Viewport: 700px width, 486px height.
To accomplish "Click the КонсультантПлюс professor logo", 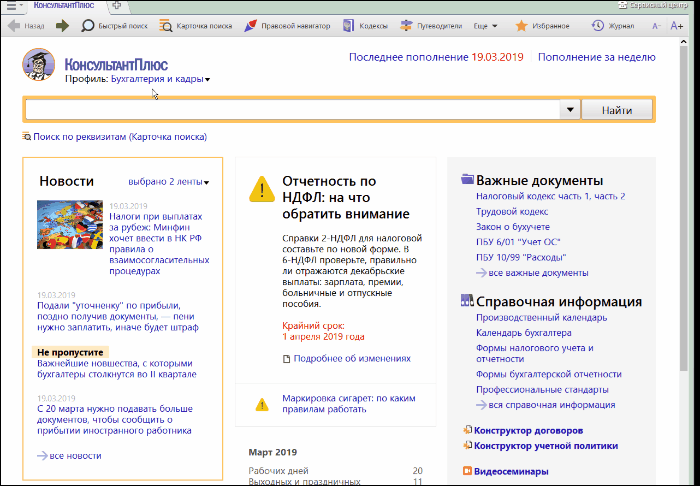I will tap(39, 65).
